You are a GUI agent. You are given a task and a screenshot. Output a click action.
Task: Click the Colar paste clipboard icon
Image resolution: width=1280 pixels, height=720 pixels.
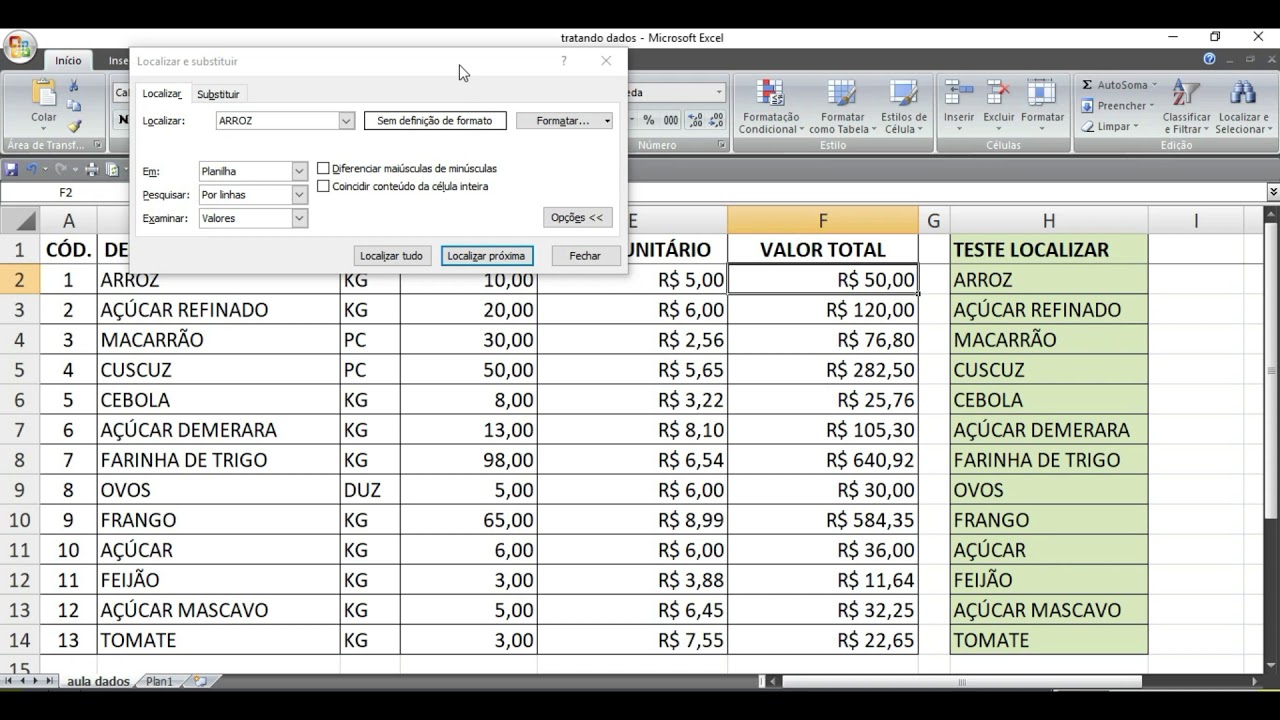click(x=44, y=93)
